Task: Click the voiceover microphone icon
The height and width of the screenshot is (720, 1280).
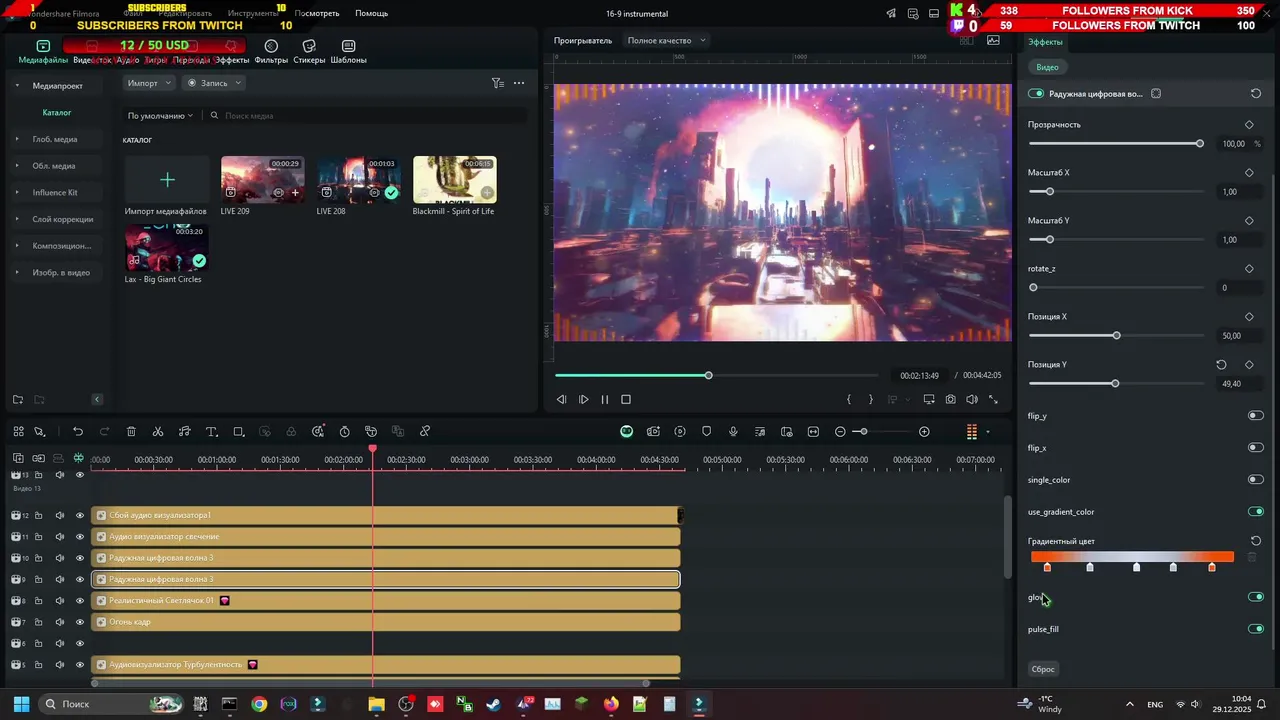Action: click(x=733, y=432)
